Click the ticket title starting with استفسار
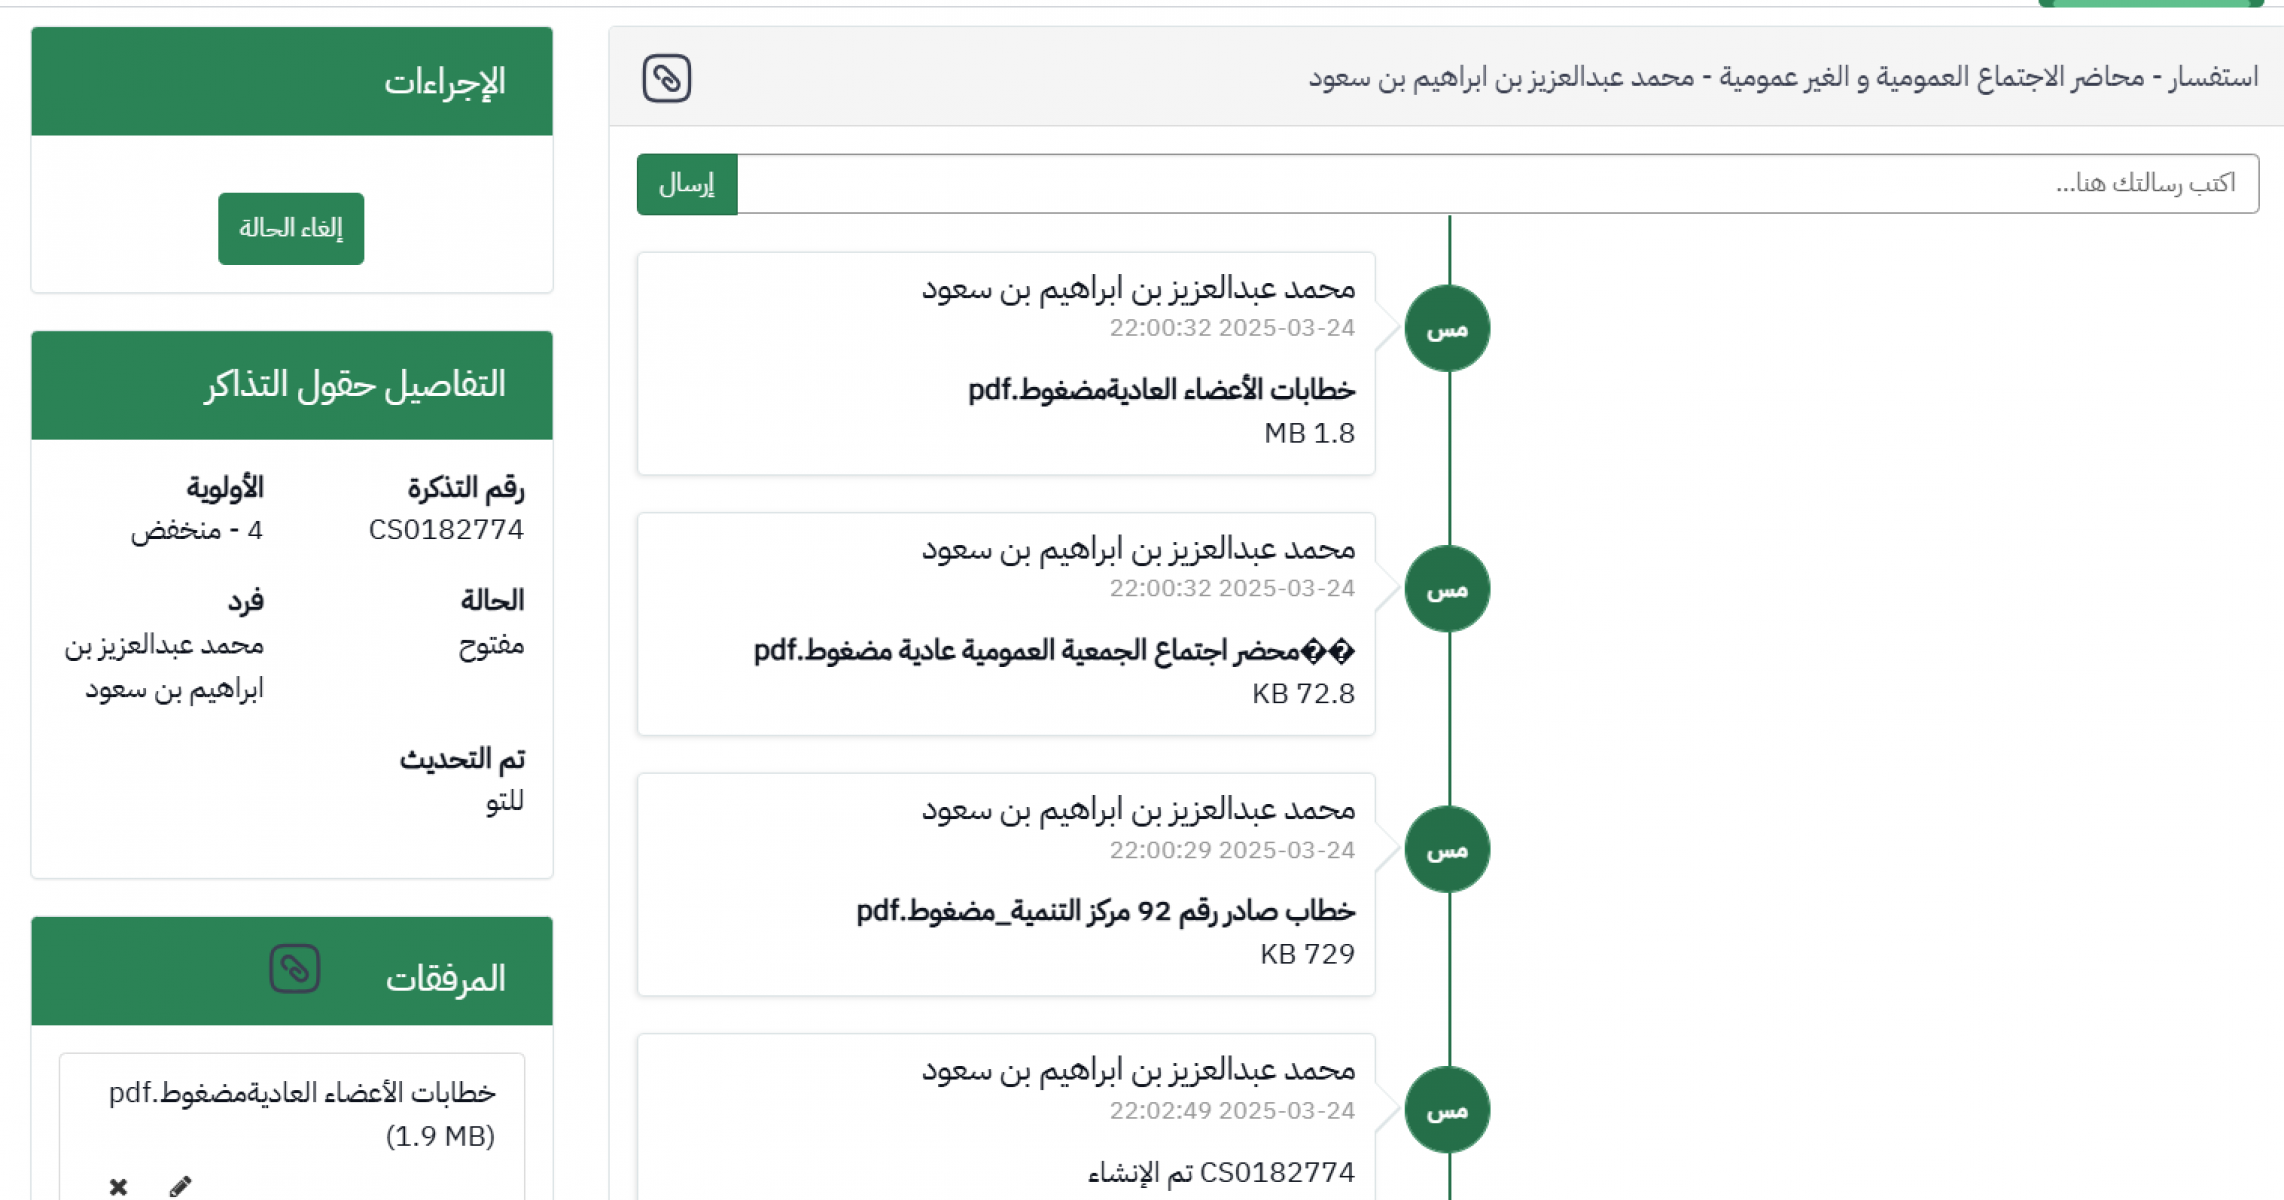Viewport: 2284px width, 1200px height. 1782,77
